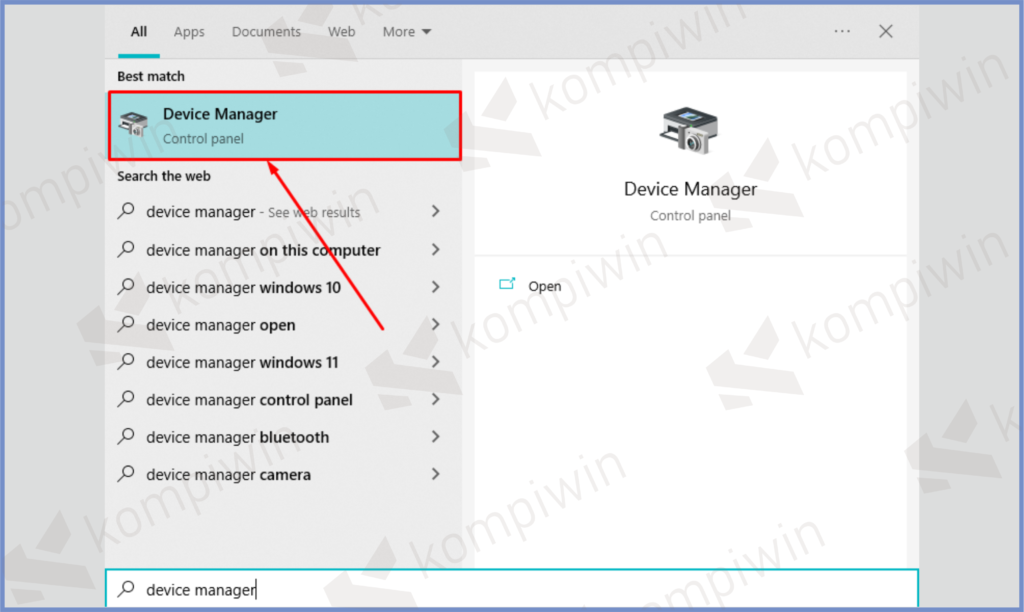Image resolution: width=1024 pixels, height=612 pixels.
Task: Expand the 'device manager windows 11' chevron
Action: [435, 362]
